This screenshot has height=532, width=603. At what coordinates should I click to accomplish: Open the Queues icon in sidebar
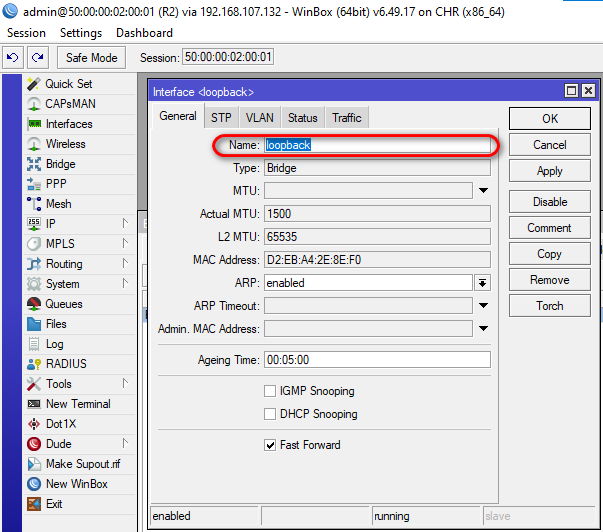(x=34, y=304)
